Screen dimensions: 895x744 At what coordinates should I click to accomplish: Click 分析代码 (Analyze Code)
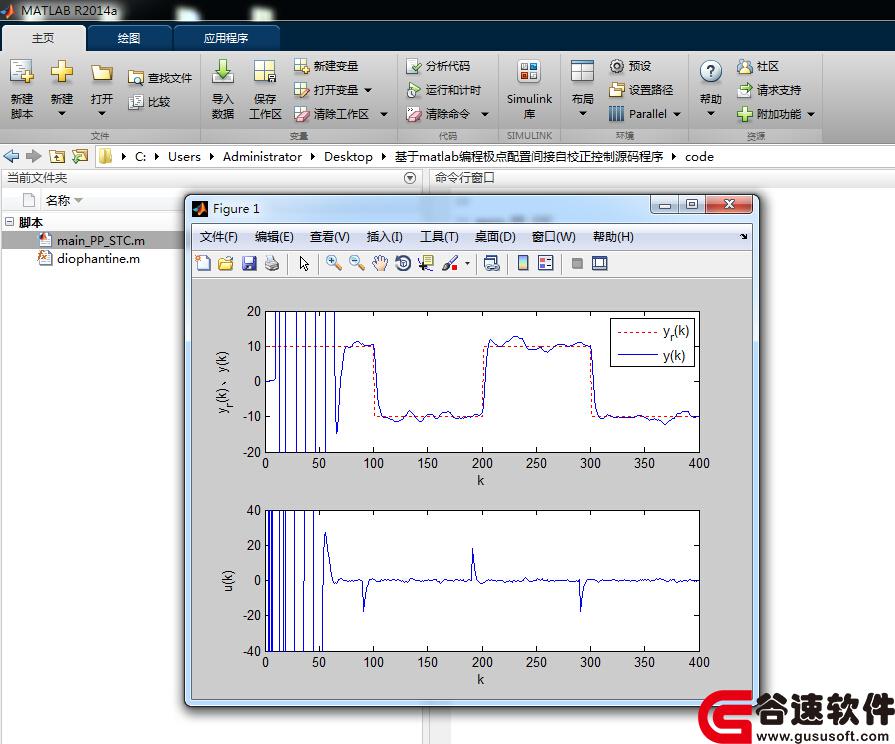438,66
